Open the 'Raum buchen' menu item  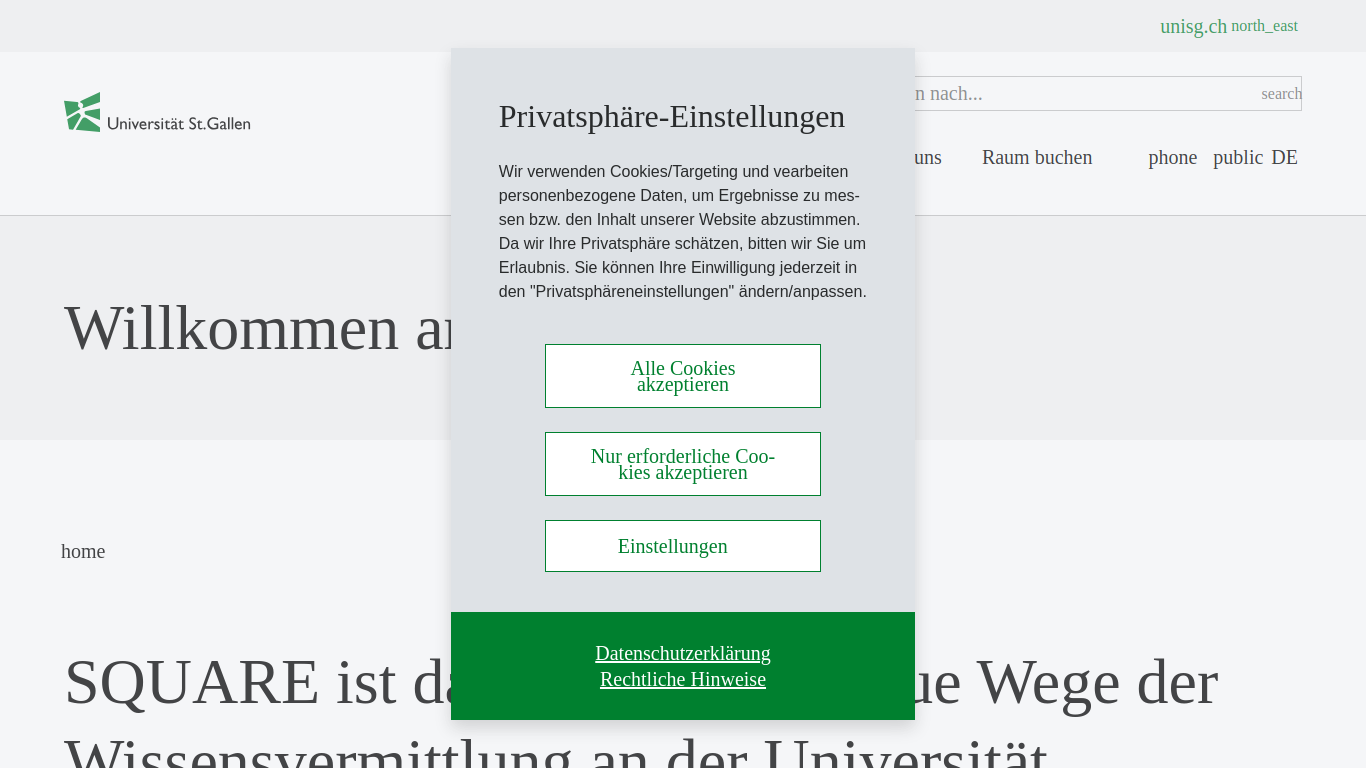click(1037, 157)
